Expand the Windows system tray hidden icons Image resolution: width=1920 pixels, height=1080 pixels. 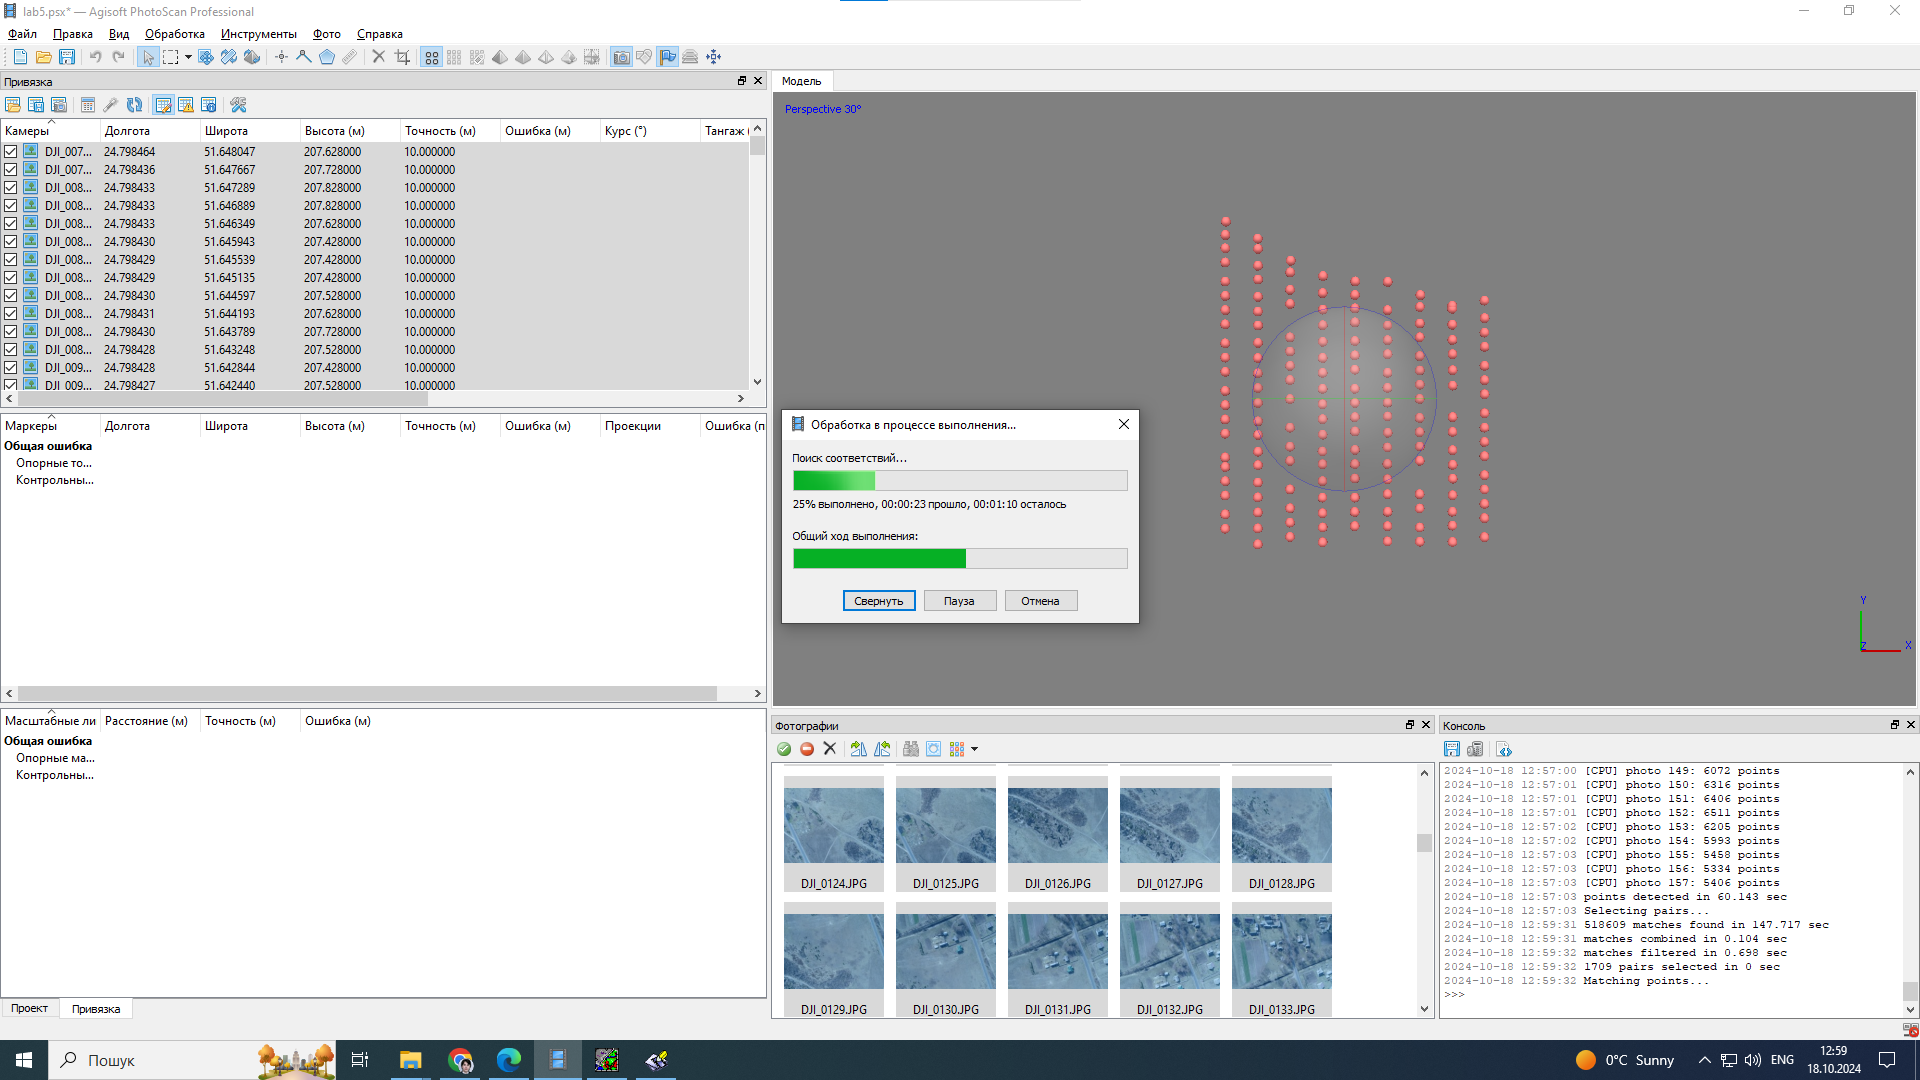1704,1060
